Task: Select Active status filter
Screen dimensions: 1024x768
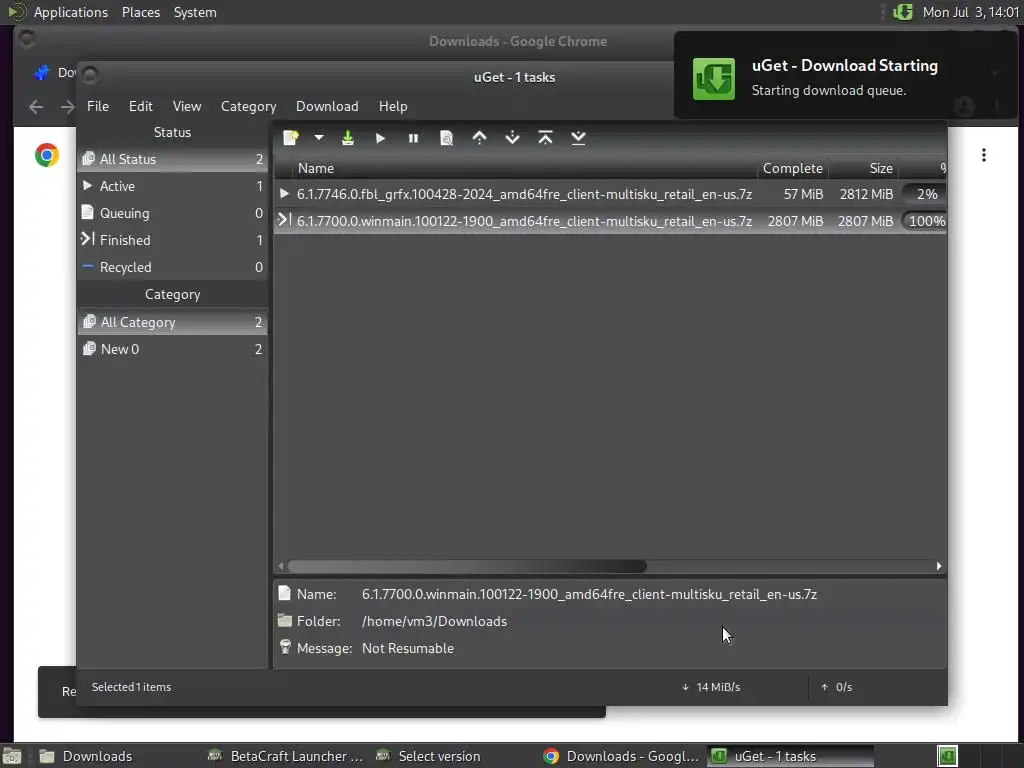Action: pyautogui.click(x=172, y=186)
